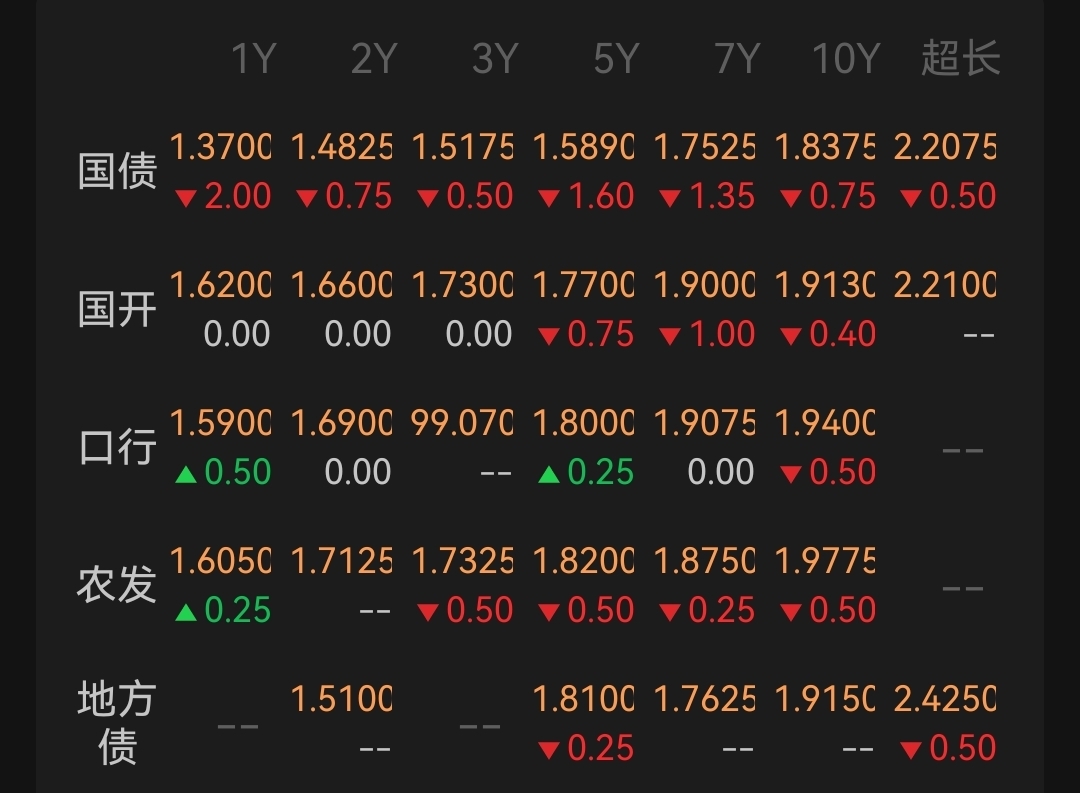
Task: Choose the 超长 column header
Action: [960, 60]
